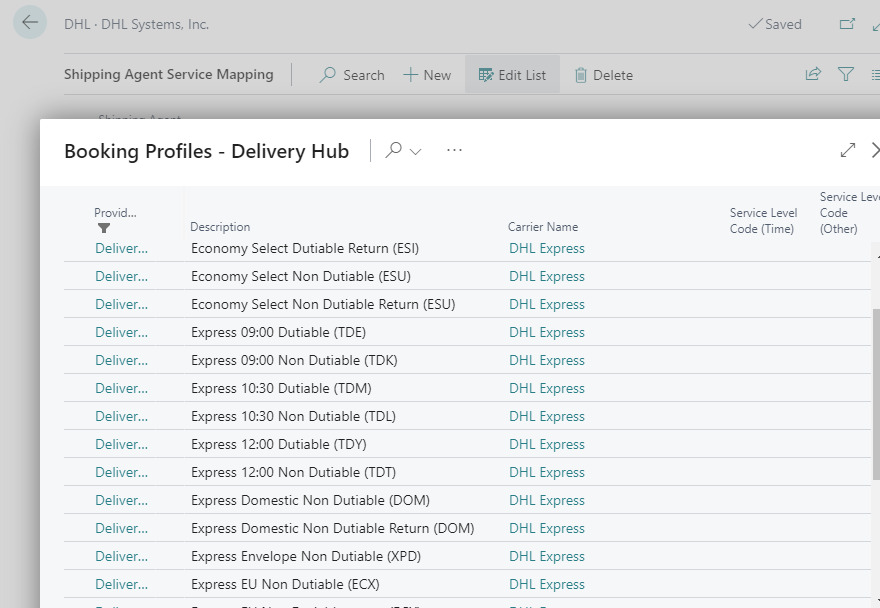Click DHL Express for Express Domestic Non Dutiable (DOM)
Image resolution: width=880 pixels, height=608 pixels.
(547, 500)
